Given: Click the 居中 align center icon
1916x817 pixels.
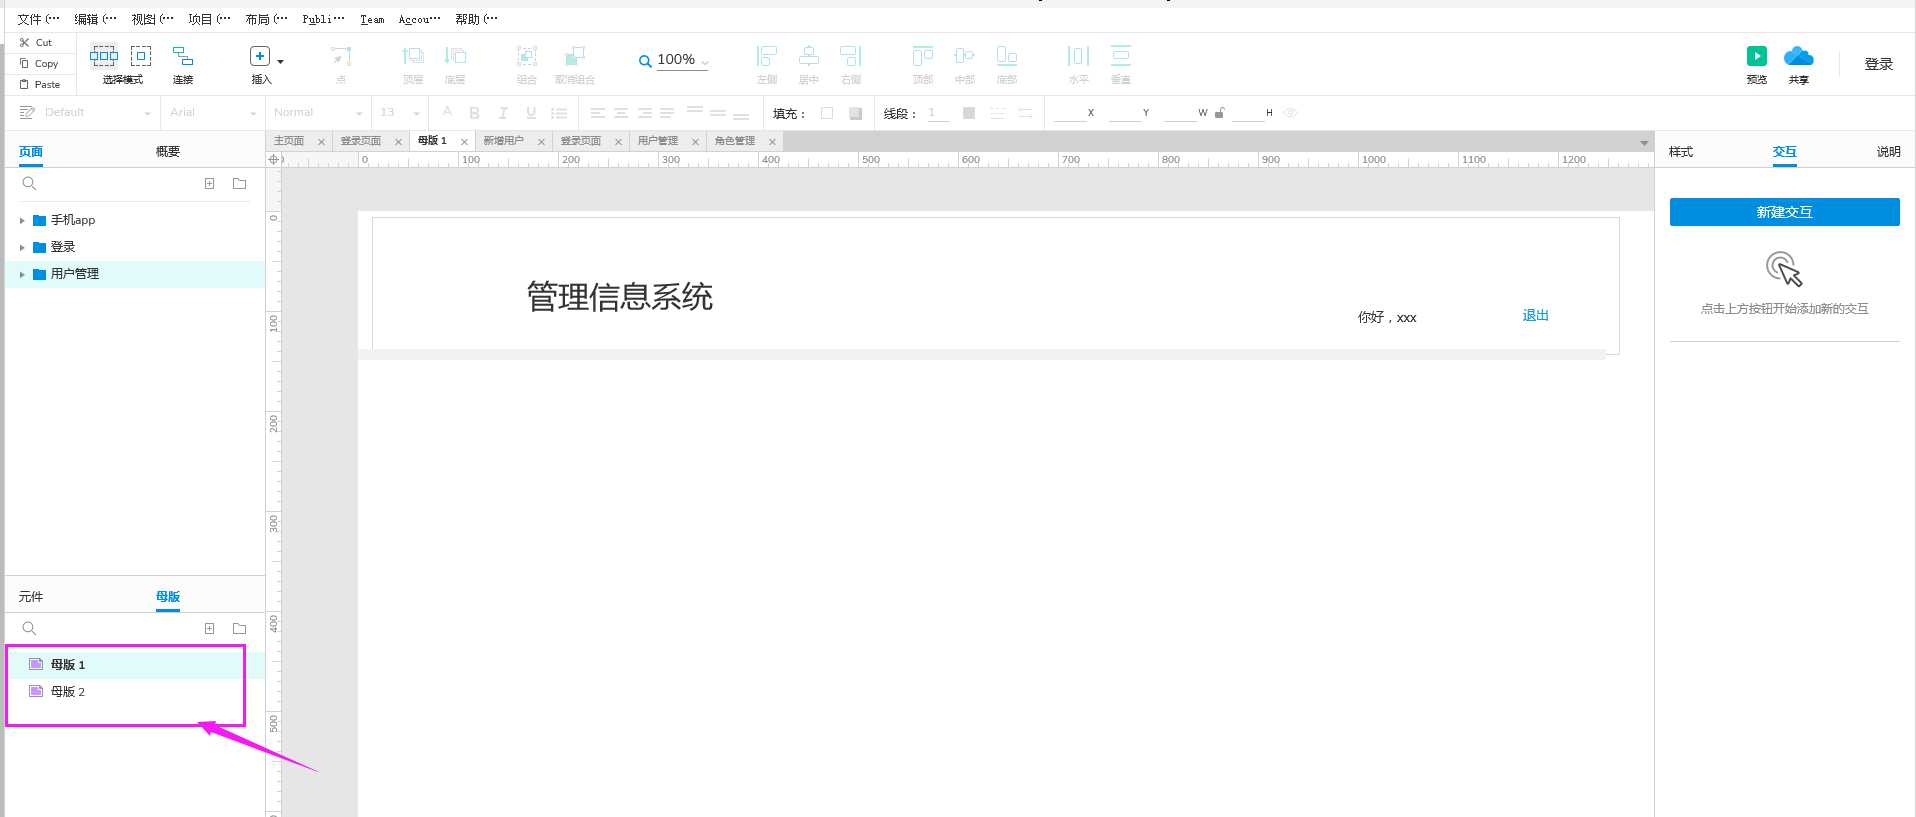Looking at the screenshot, I should tap(809, 56).
